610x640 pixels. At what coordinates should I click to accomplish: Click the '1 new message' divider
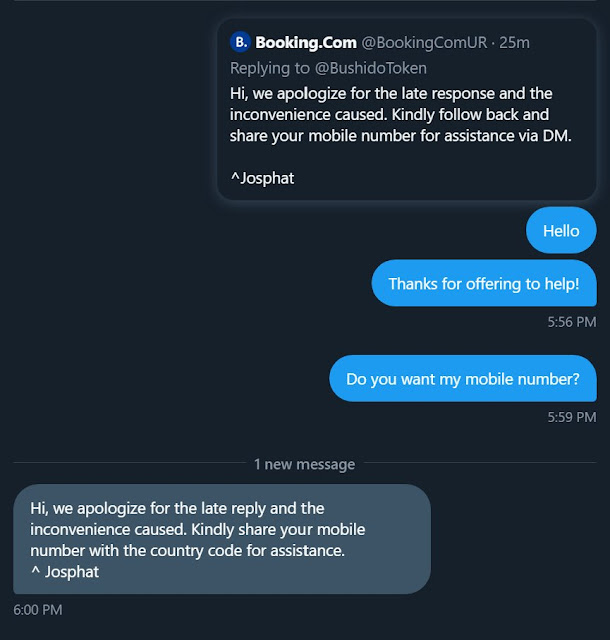tap(304, 464)
